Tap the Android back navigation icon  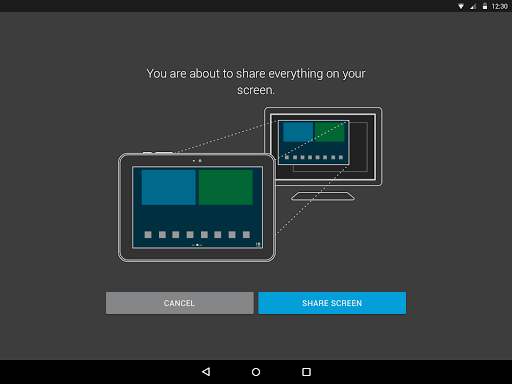(206, 372)
